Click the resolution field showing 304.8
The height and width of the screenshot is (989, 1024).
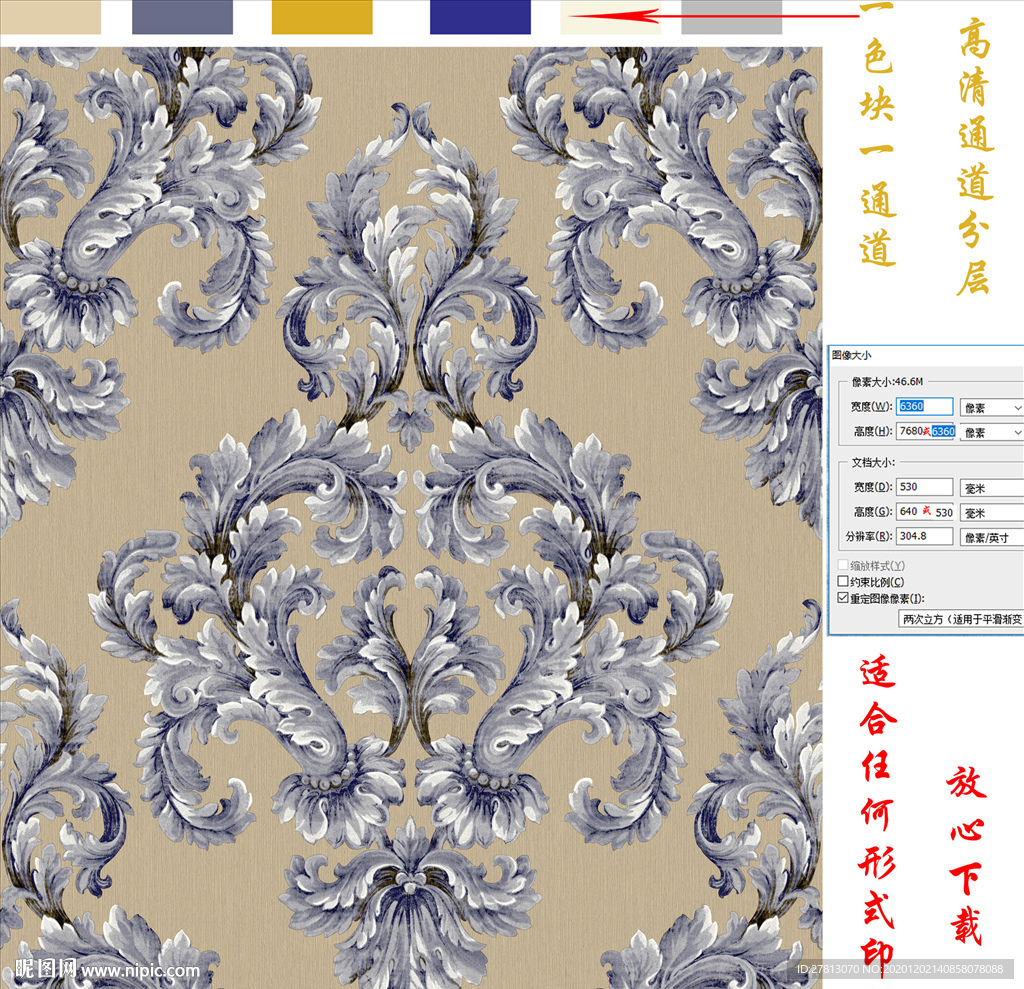click(x=924, y=536)
